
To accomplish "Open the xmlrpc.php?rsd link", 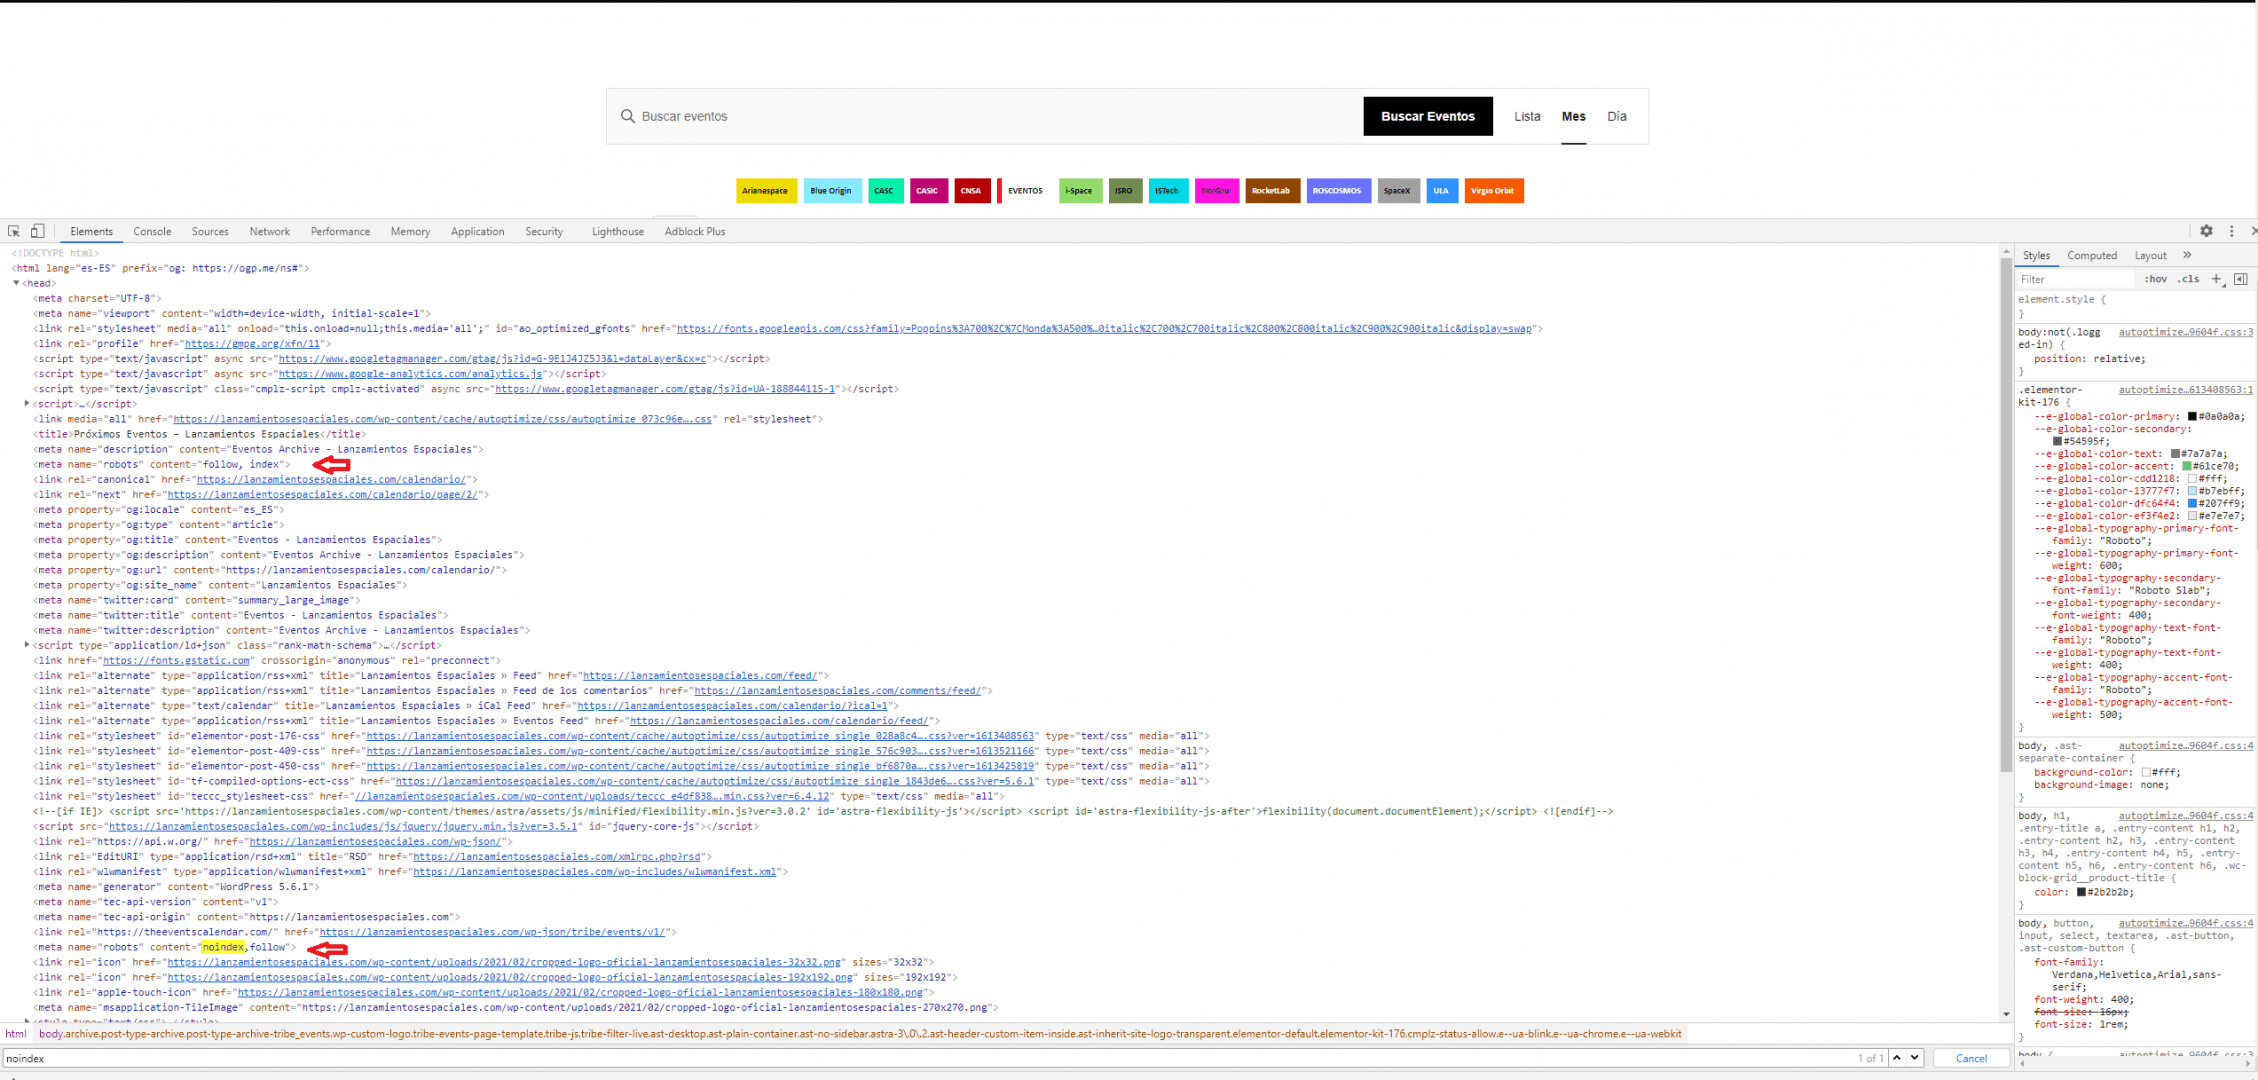I will (557, 856).
